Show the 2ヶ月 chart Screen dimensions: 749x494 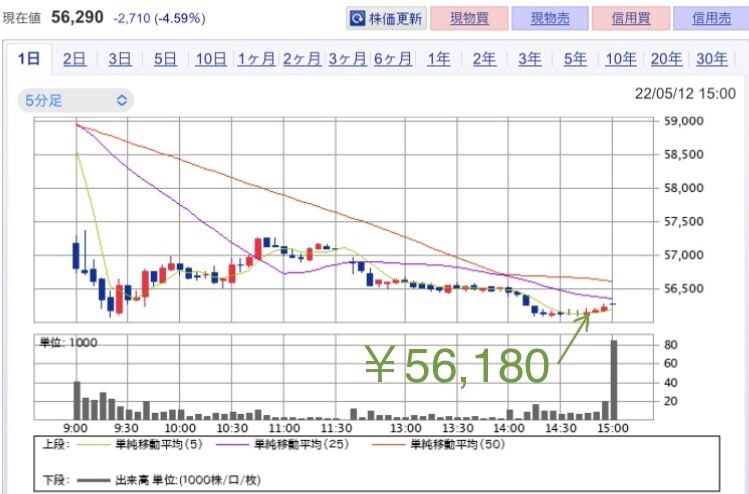302,59
